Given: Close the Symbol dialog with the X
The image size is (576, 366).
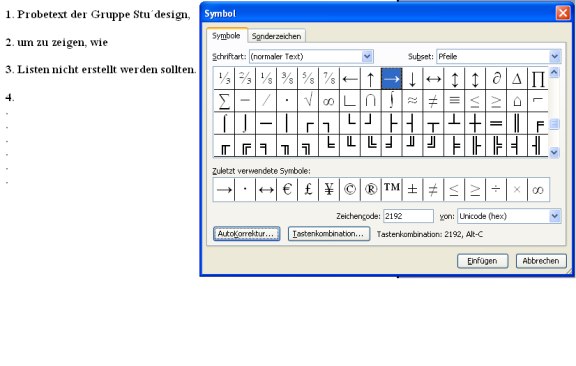Looking at the screenshot, I should [563, 13].
